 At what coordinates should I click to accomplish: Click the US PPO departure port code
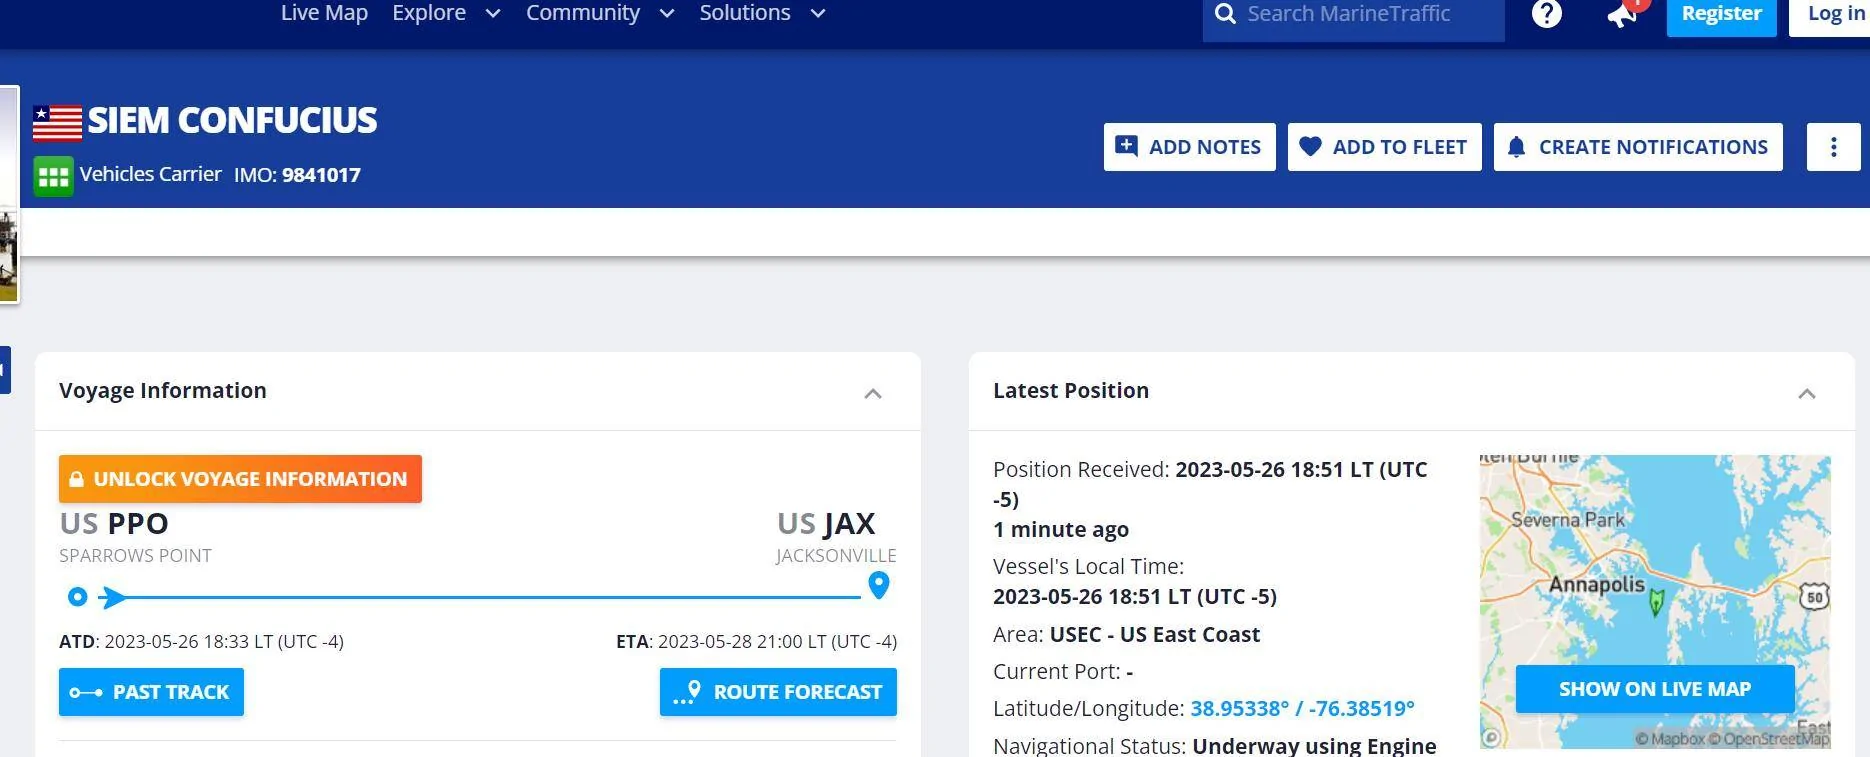[114, 523]
